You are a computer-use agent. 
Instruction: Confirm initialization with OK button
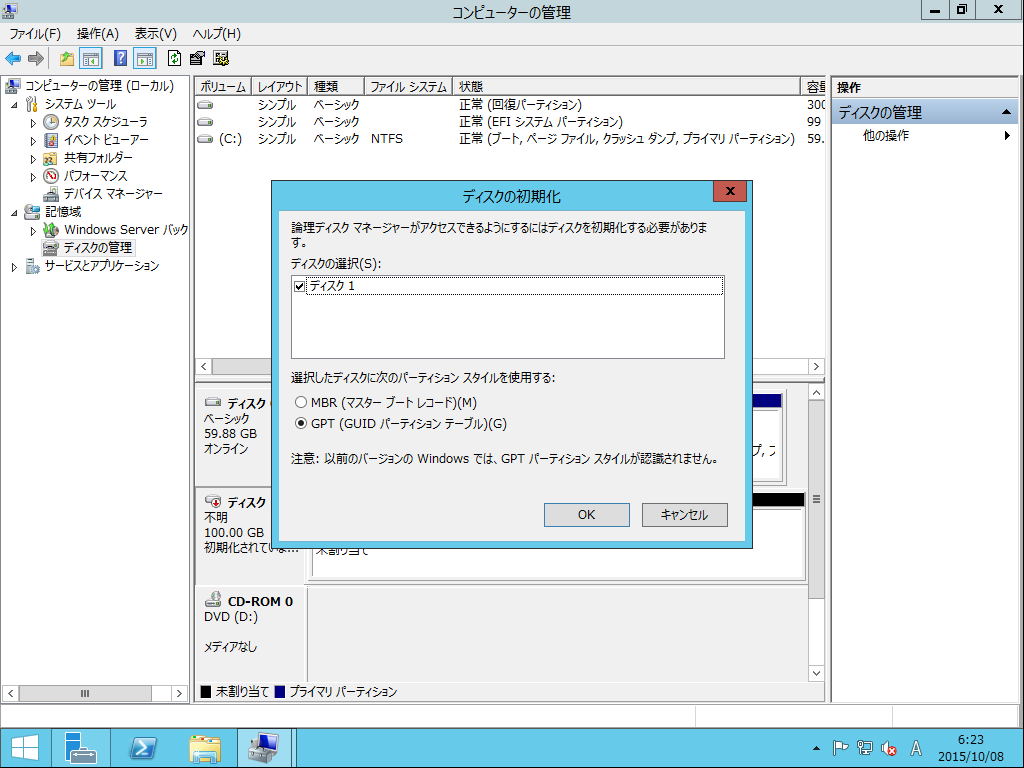[586, 515]
